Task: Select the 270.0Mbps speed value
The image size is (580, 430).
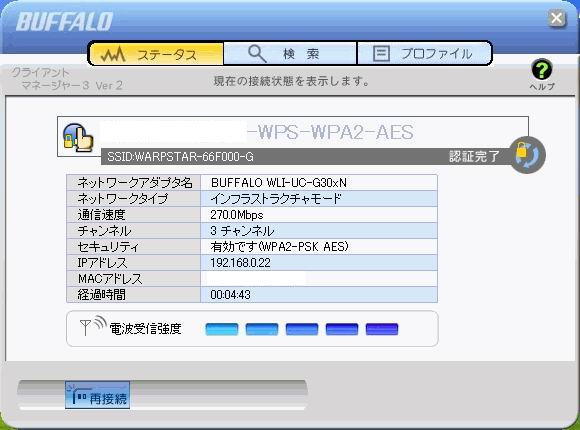Action: coord(237,215)
